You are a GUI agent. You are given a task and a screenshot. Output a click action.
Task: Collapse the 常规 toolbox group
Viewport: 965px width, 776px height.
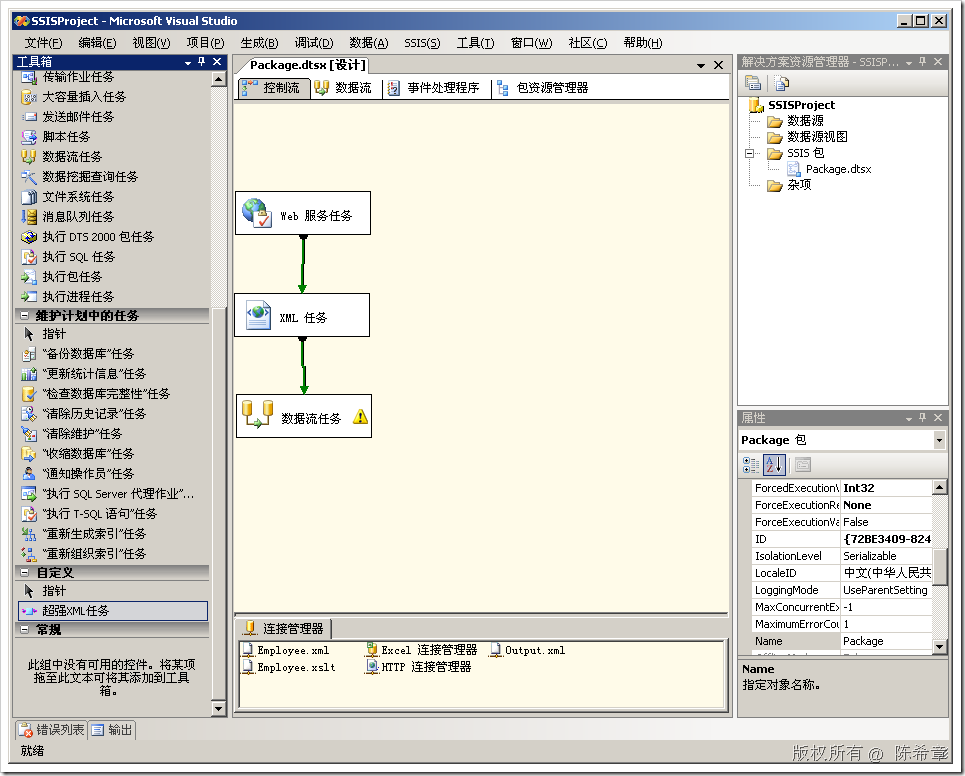click(x=25, y=630)
